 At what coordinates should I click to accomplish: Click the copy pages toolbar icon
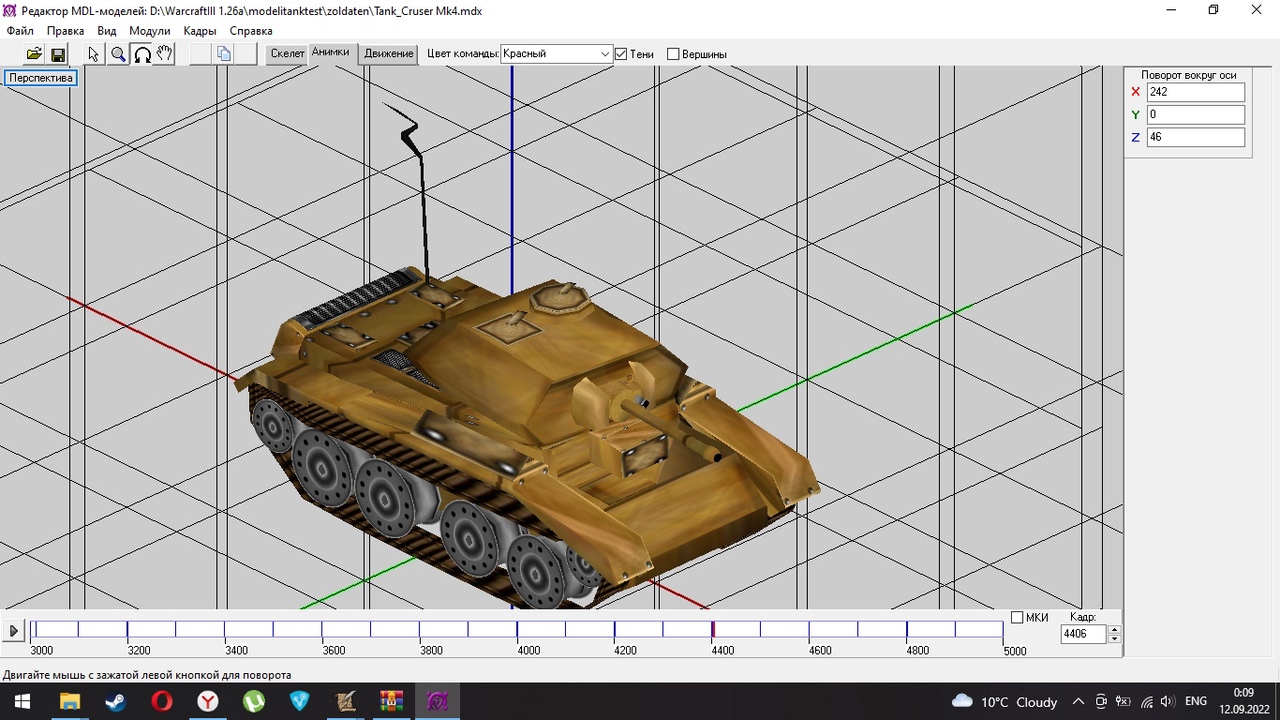[224, 54]
